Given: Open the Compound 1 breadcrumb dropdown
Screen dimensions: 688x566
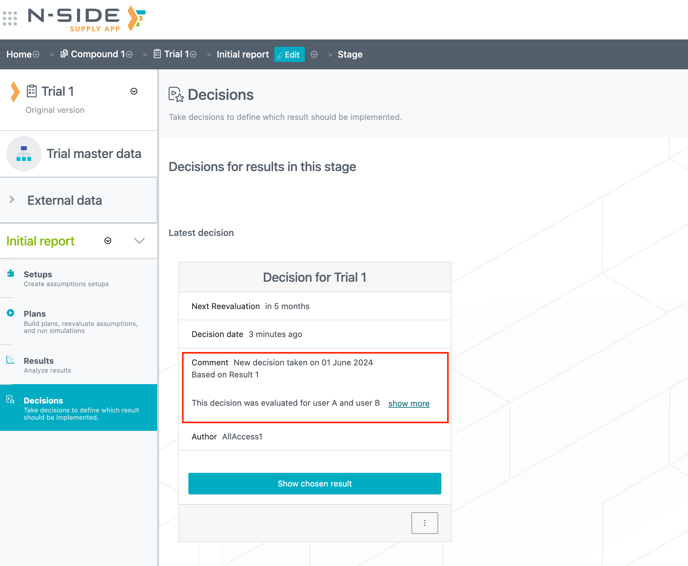Looking at the screenshot, I should point(129,55).
